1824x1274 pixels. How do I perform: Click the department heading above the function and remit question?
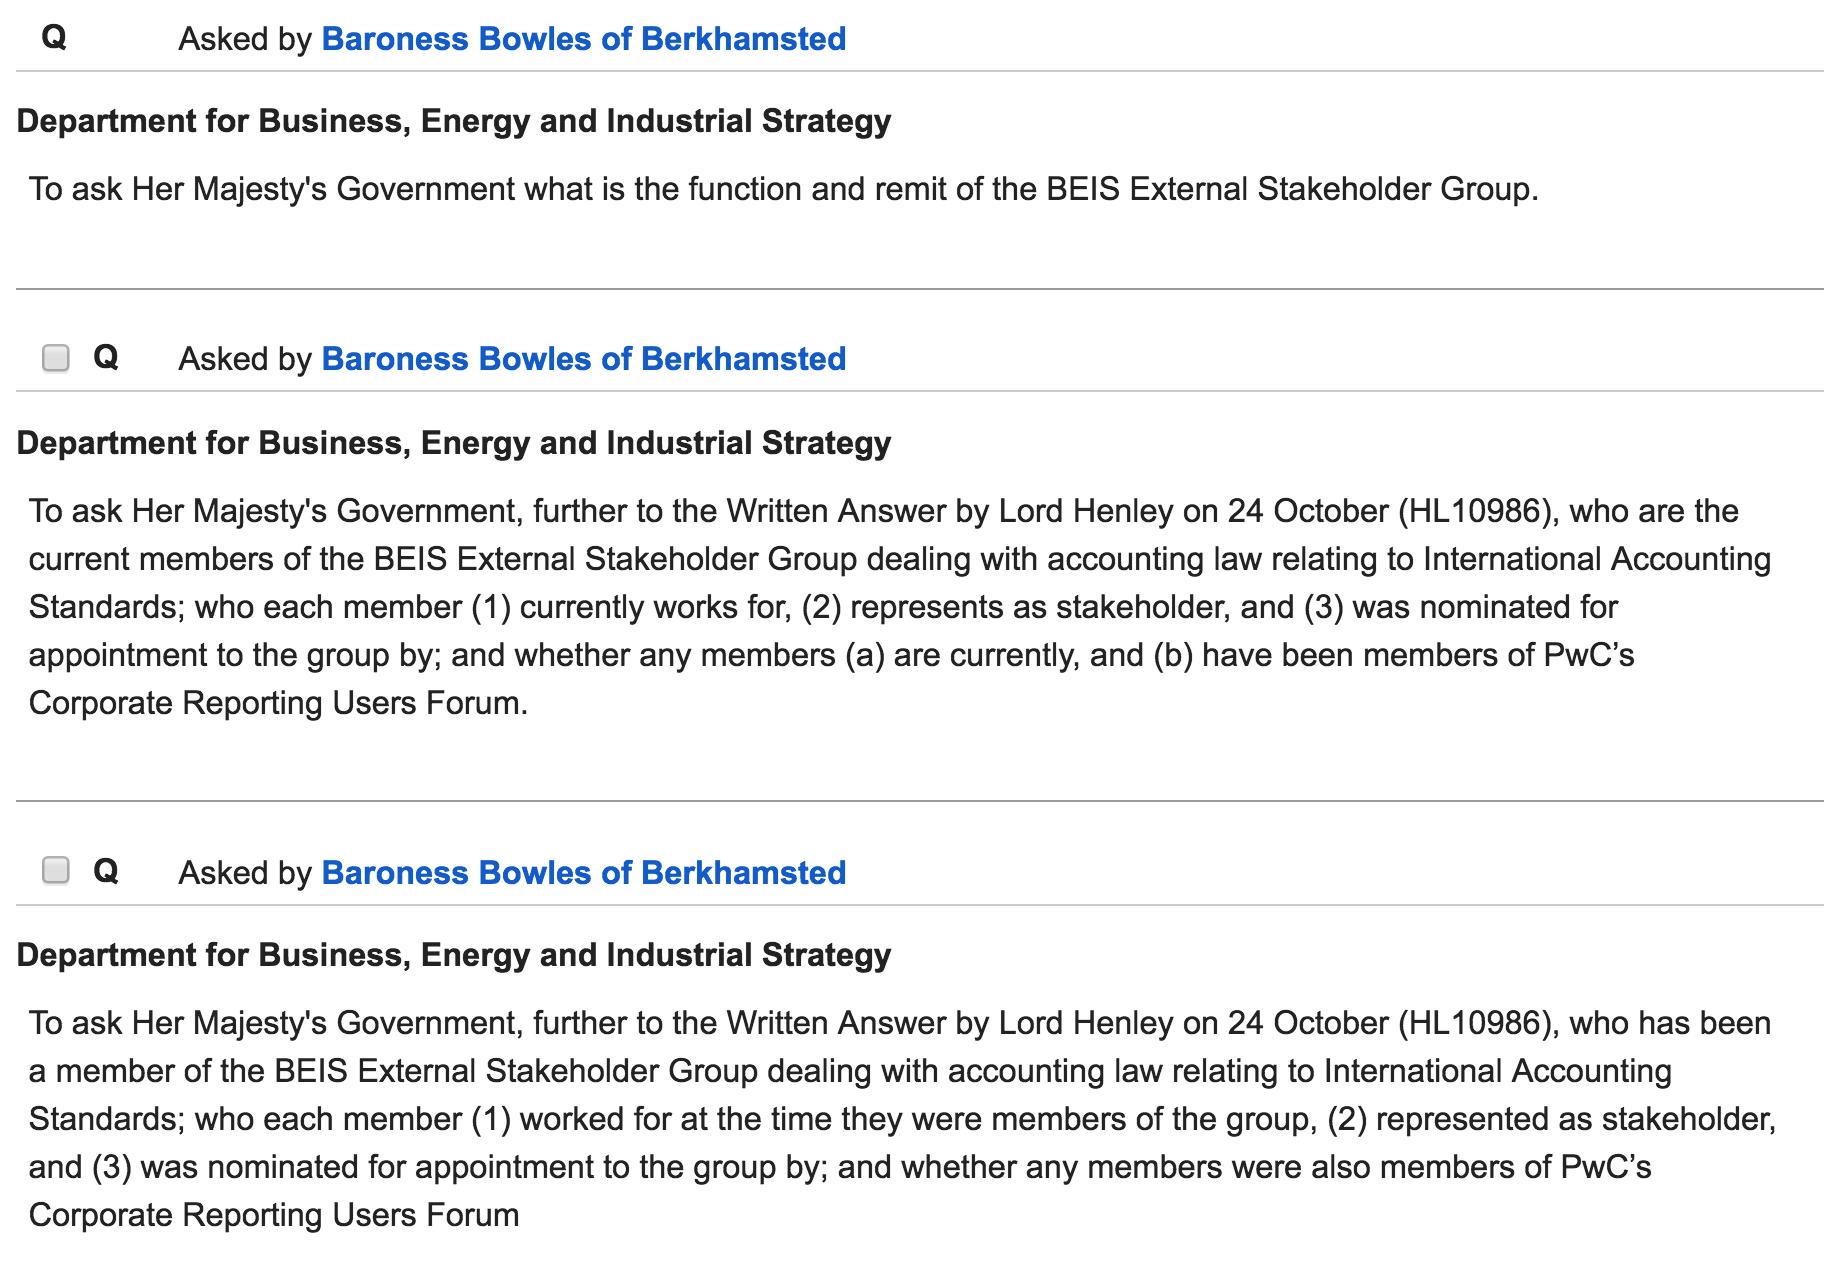pos(454,121)
